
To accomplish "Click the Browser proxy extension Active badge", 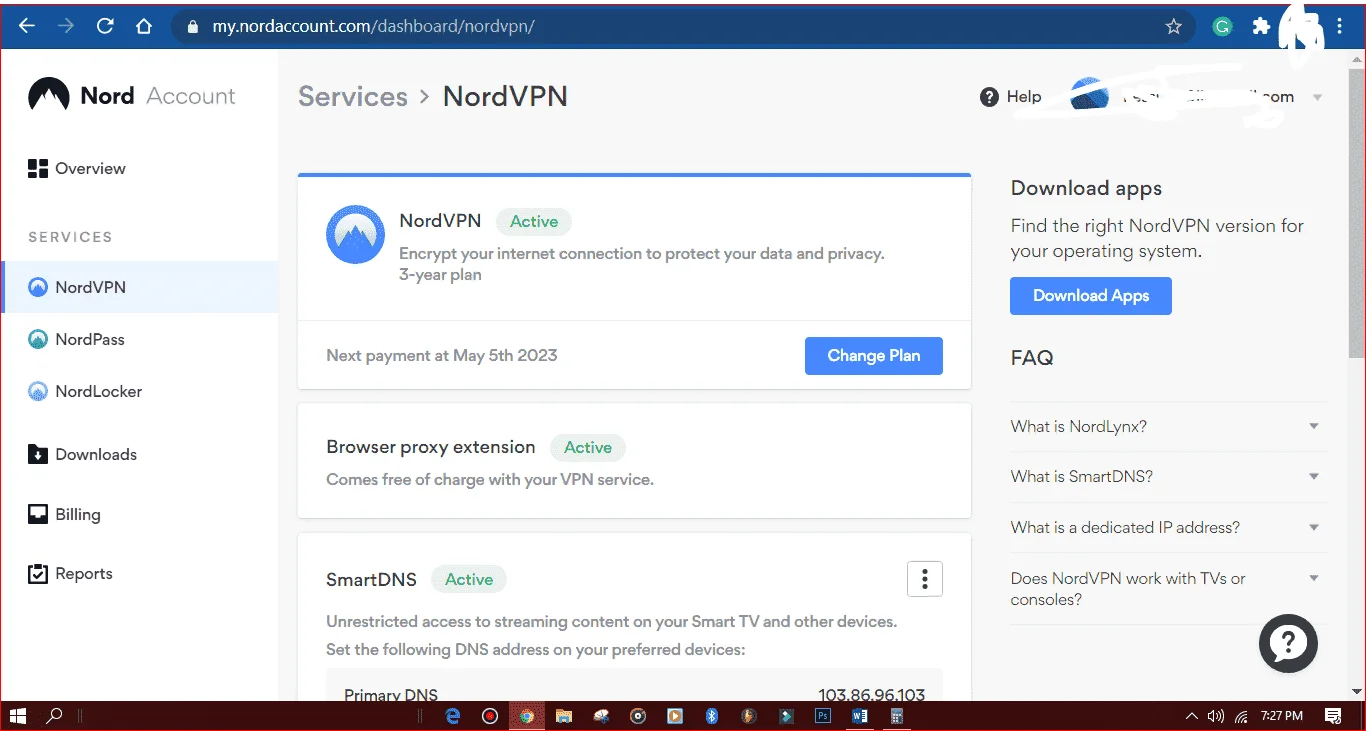I will pyautogui.click(x=588, y=448).
